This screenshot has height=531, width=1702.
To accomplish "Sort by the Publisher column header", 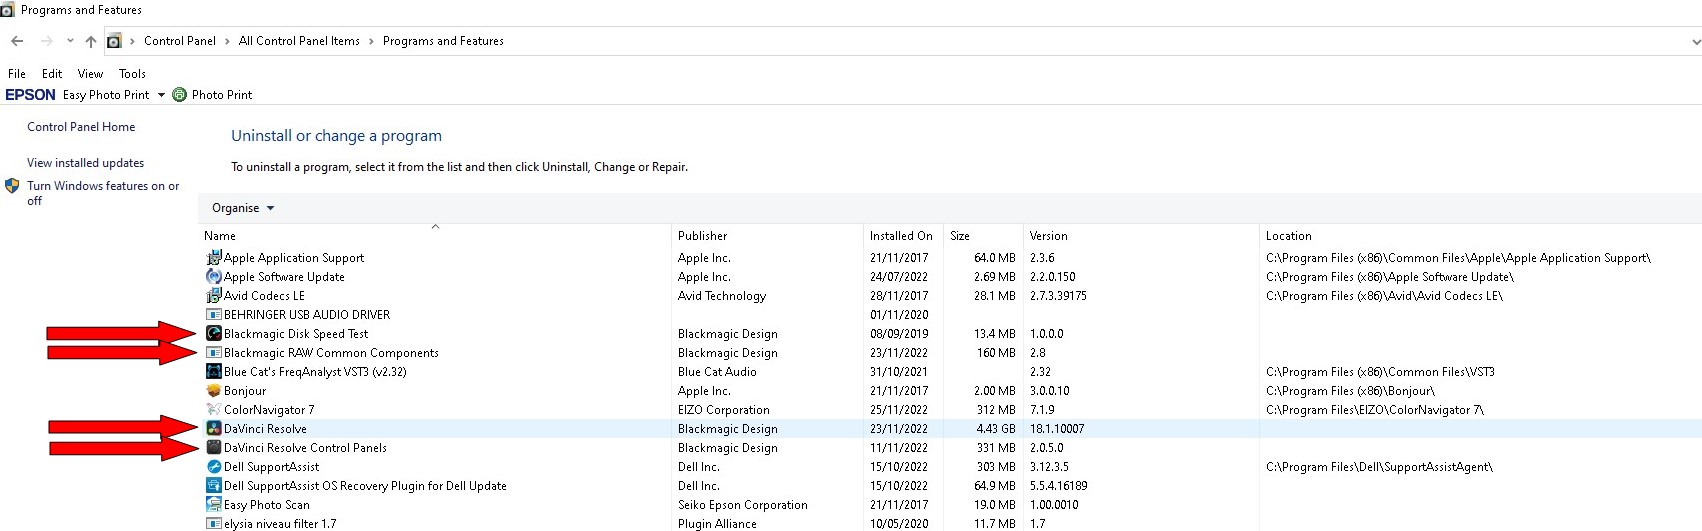I will point(767,236).
